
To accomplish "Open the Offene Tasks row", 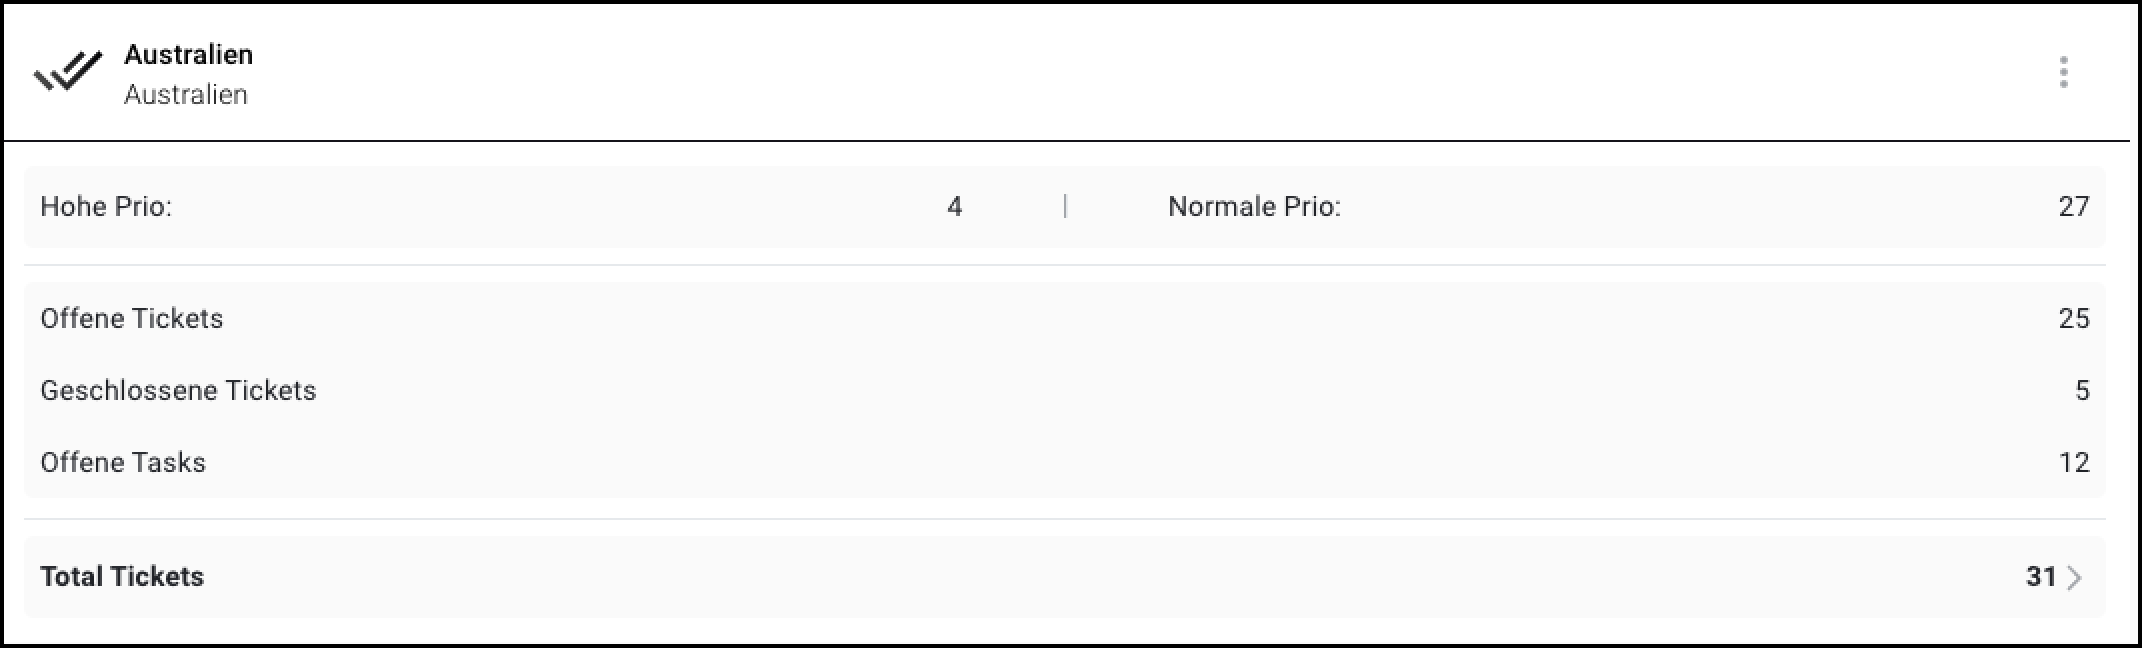I will point(123,463).
